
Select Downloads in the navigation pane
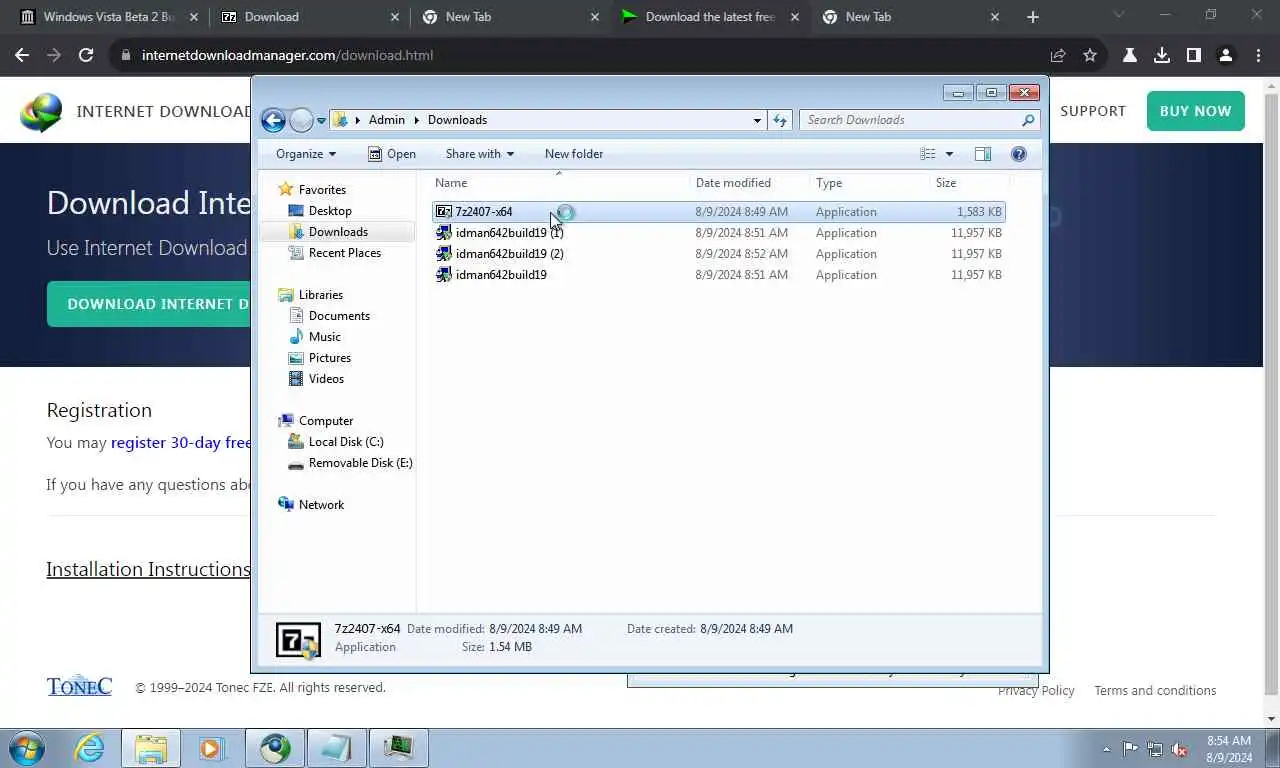pos(337,232)
